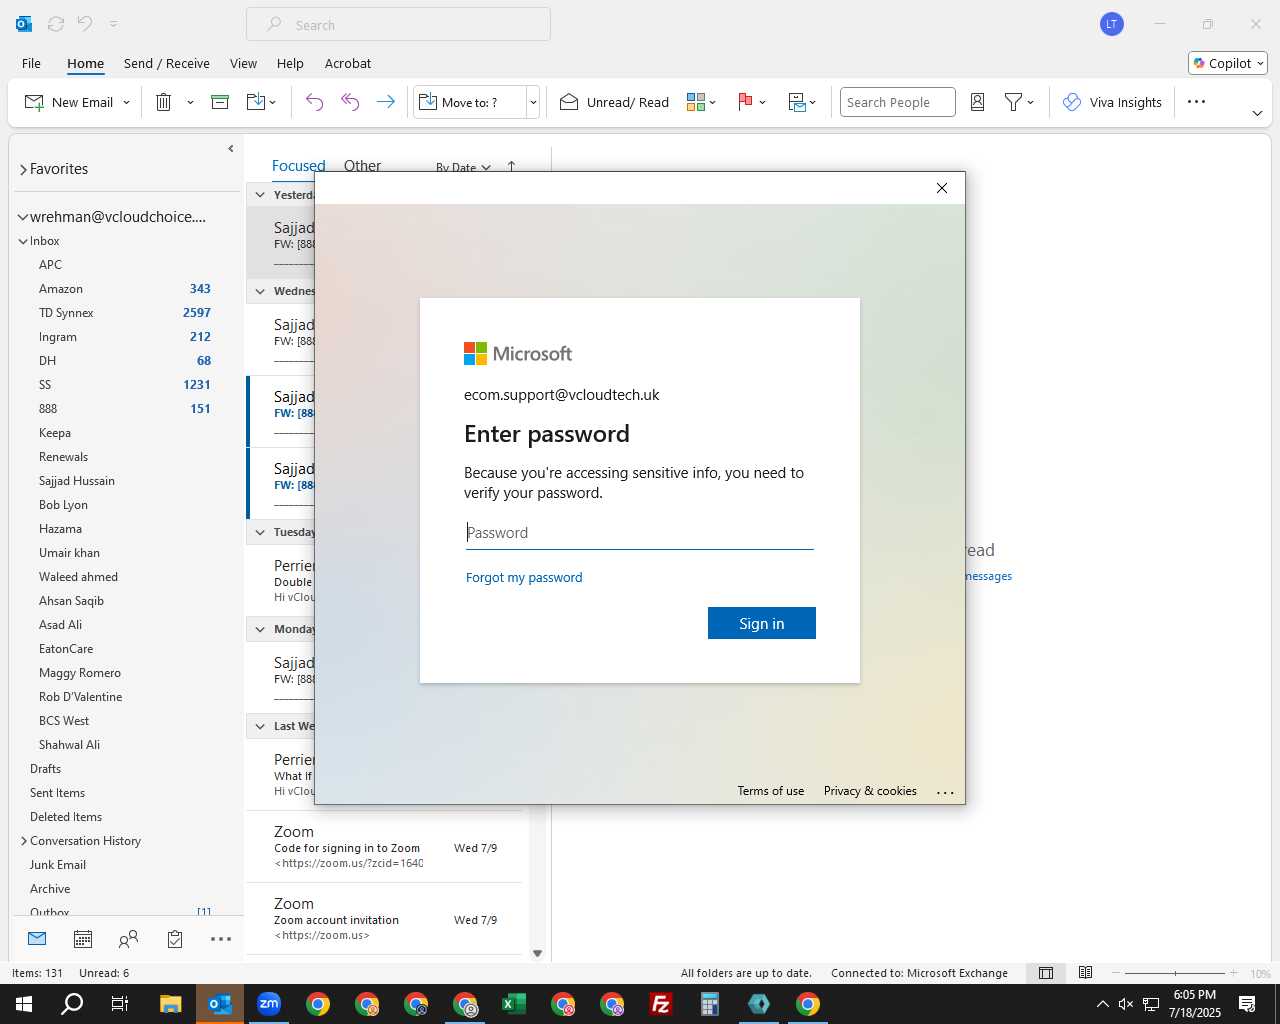
Task: Toggle Unread/Read for message
Action: click(614, 102)
